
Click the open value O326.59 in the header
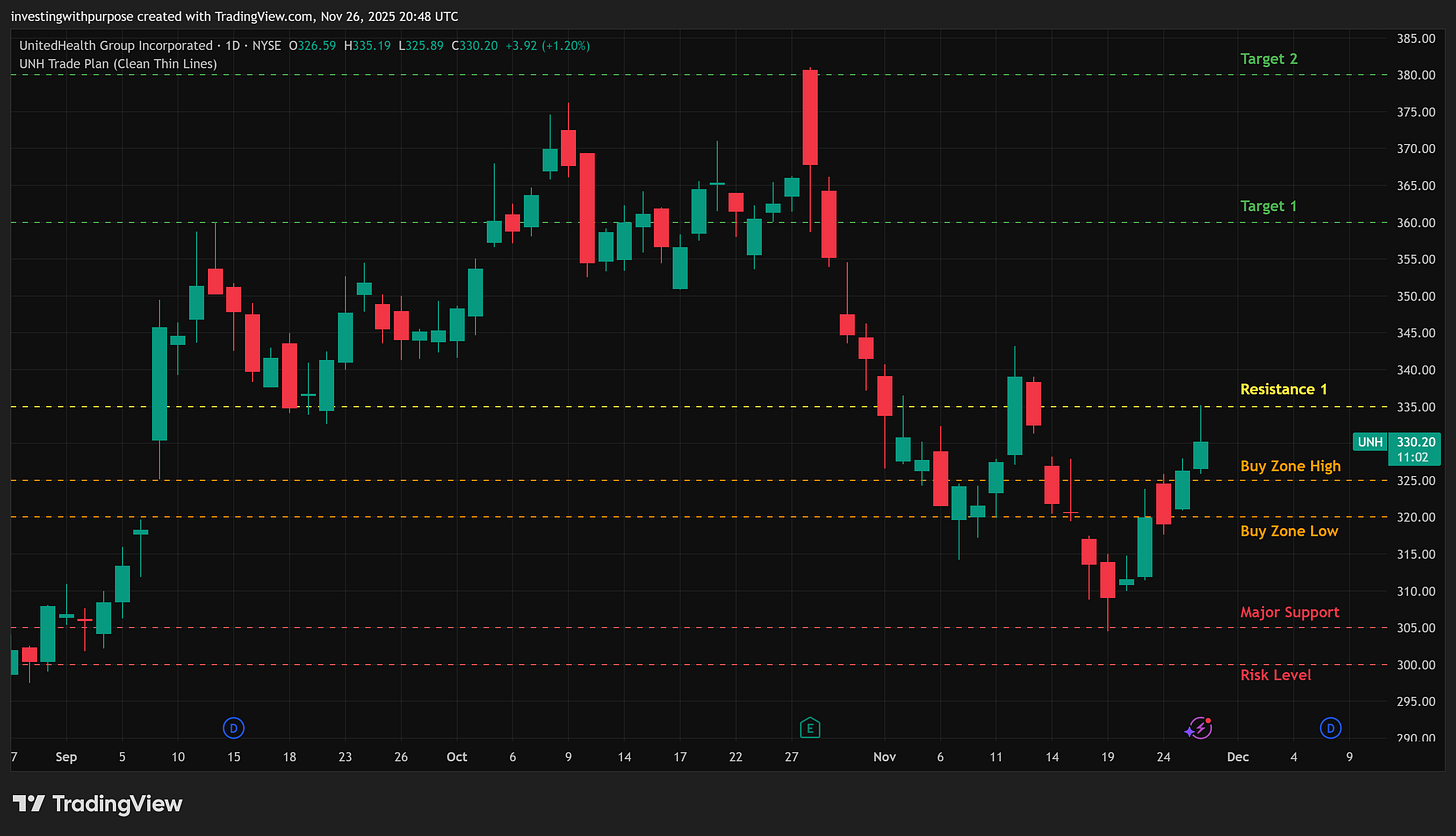point(314,46)
